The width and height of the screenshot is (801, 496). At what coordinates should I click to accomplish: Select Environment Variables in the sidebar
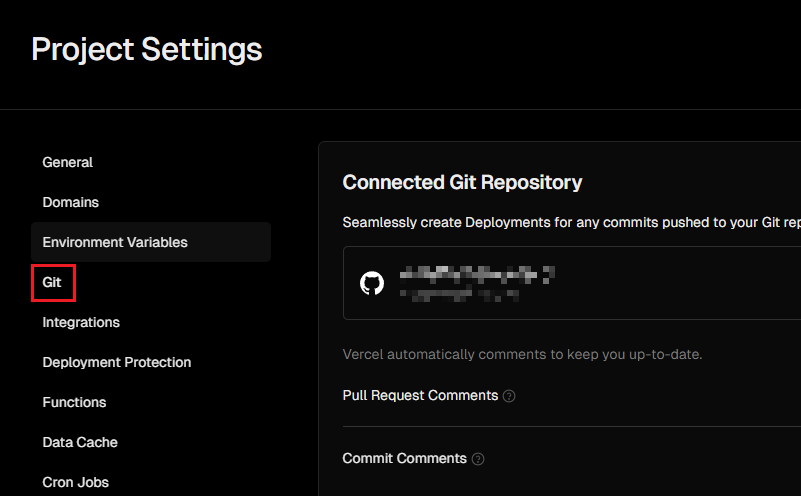pyautogui.click(x=151, y=242)
